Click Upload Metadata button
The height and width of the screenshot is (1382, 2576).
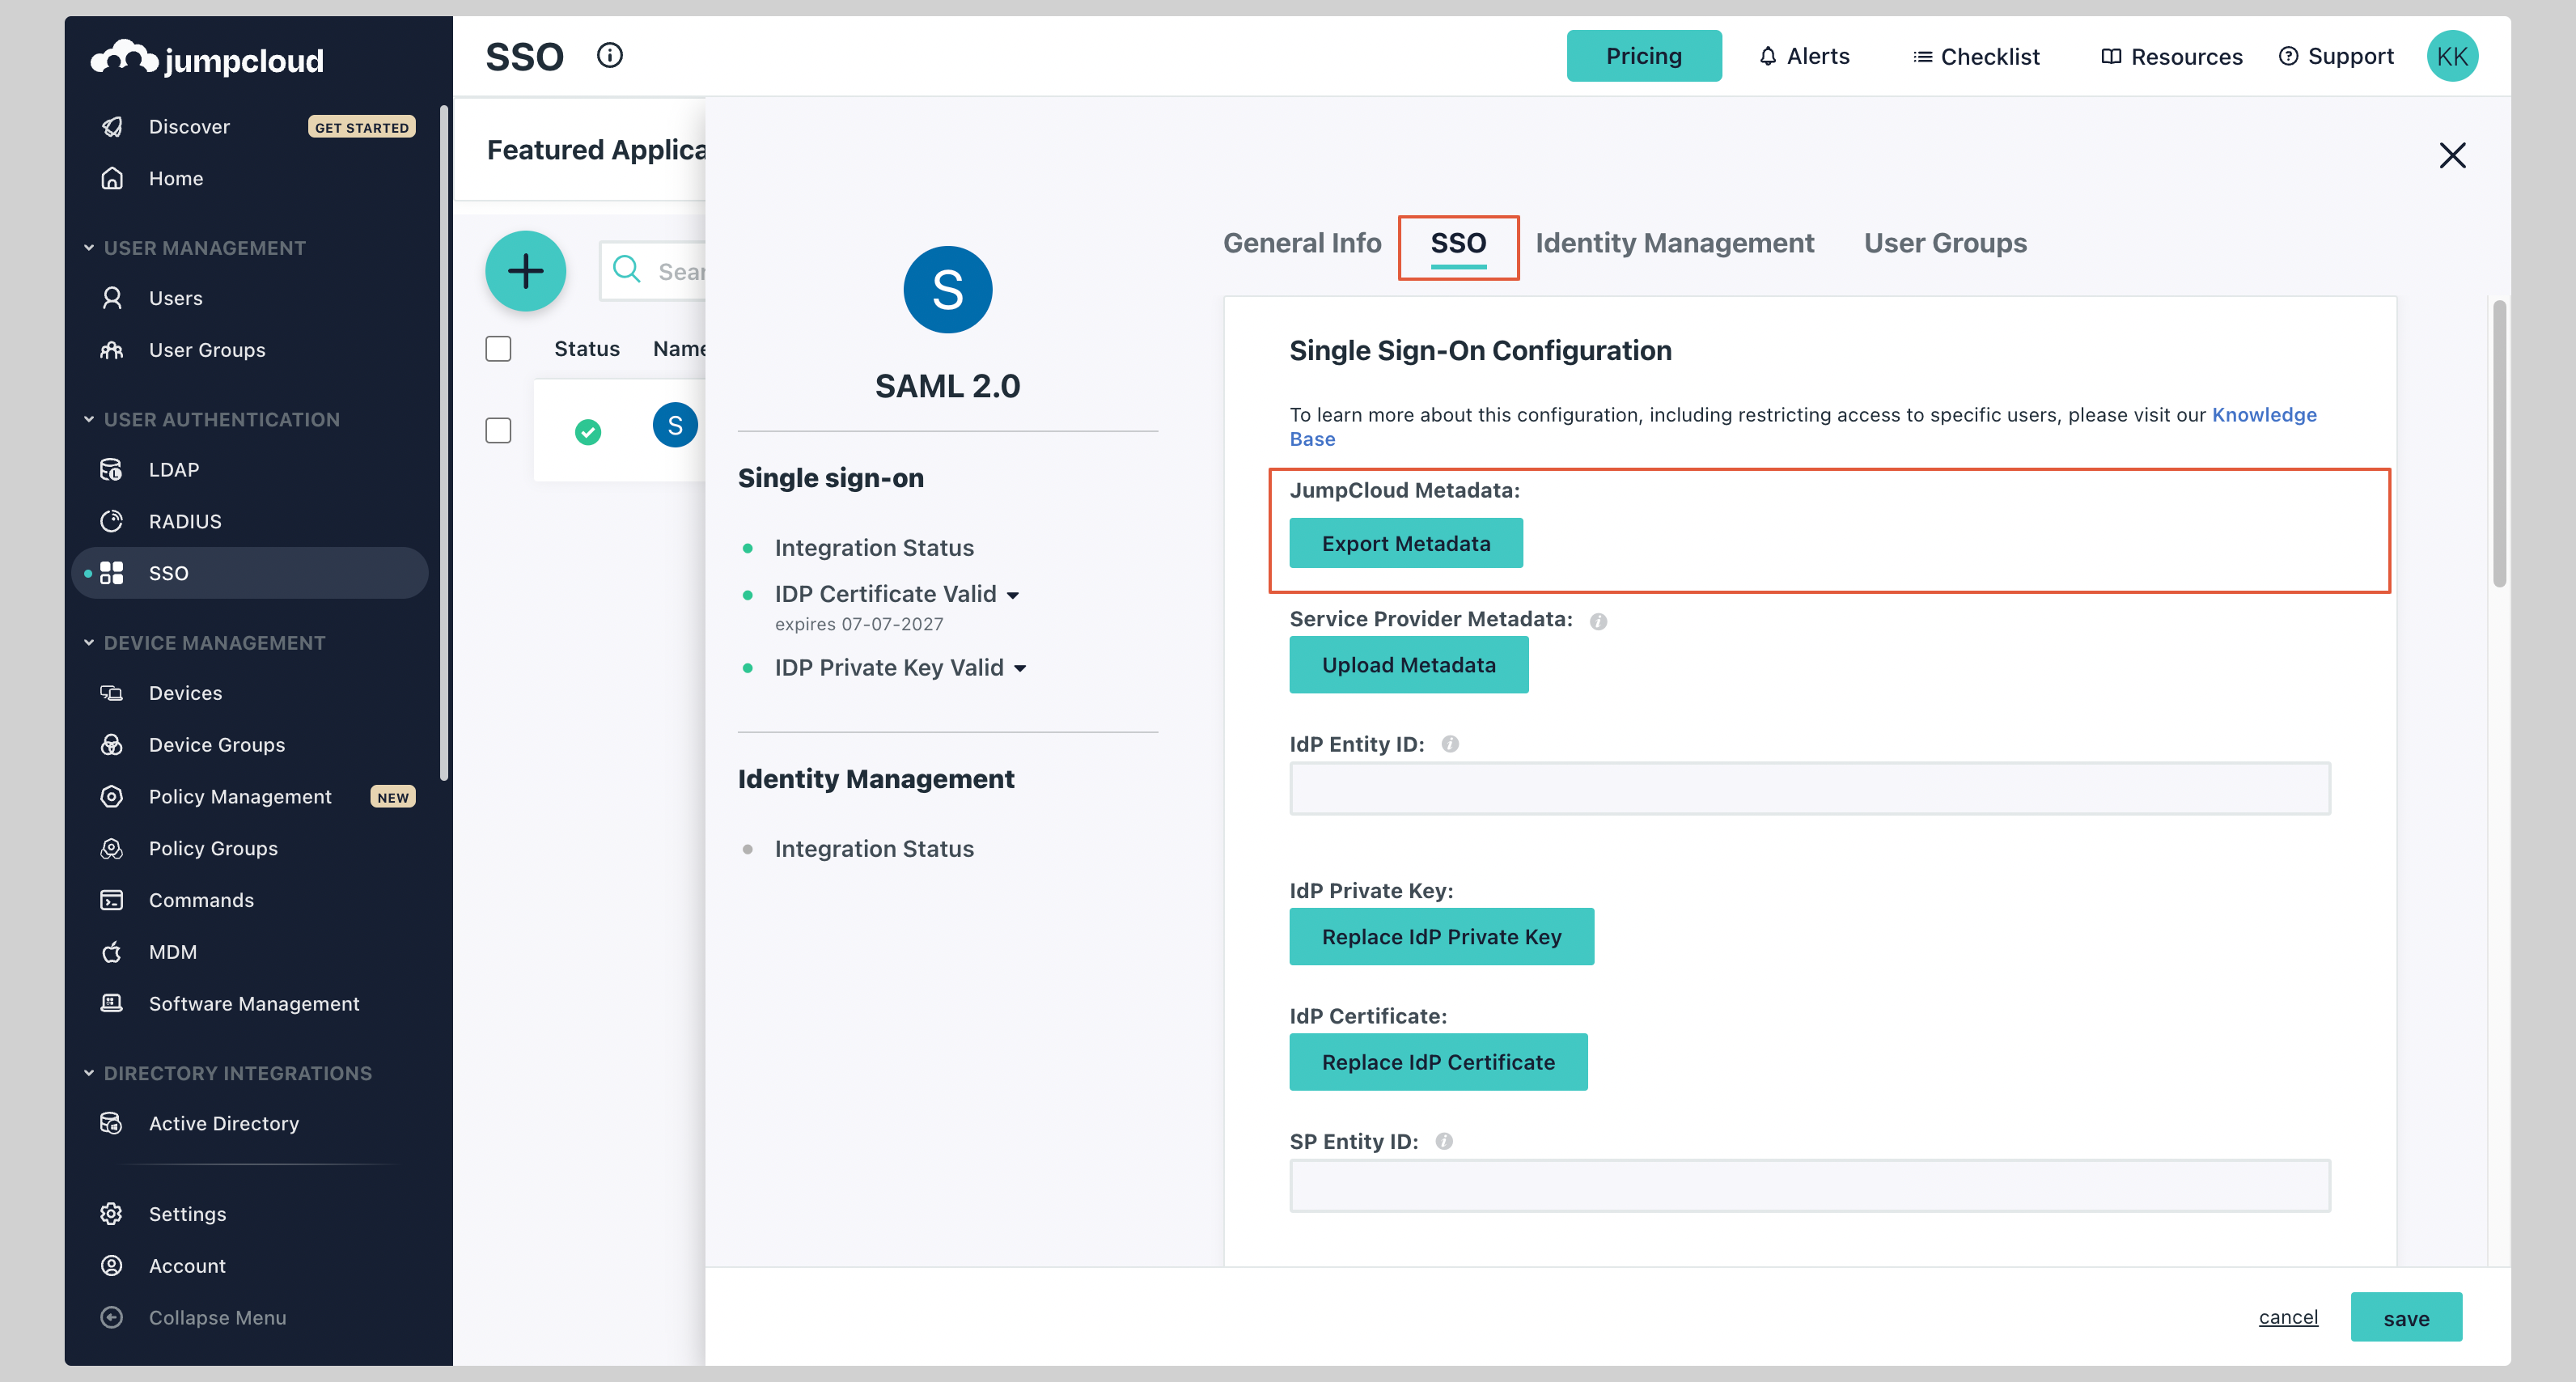click(x=1409, y=665)
